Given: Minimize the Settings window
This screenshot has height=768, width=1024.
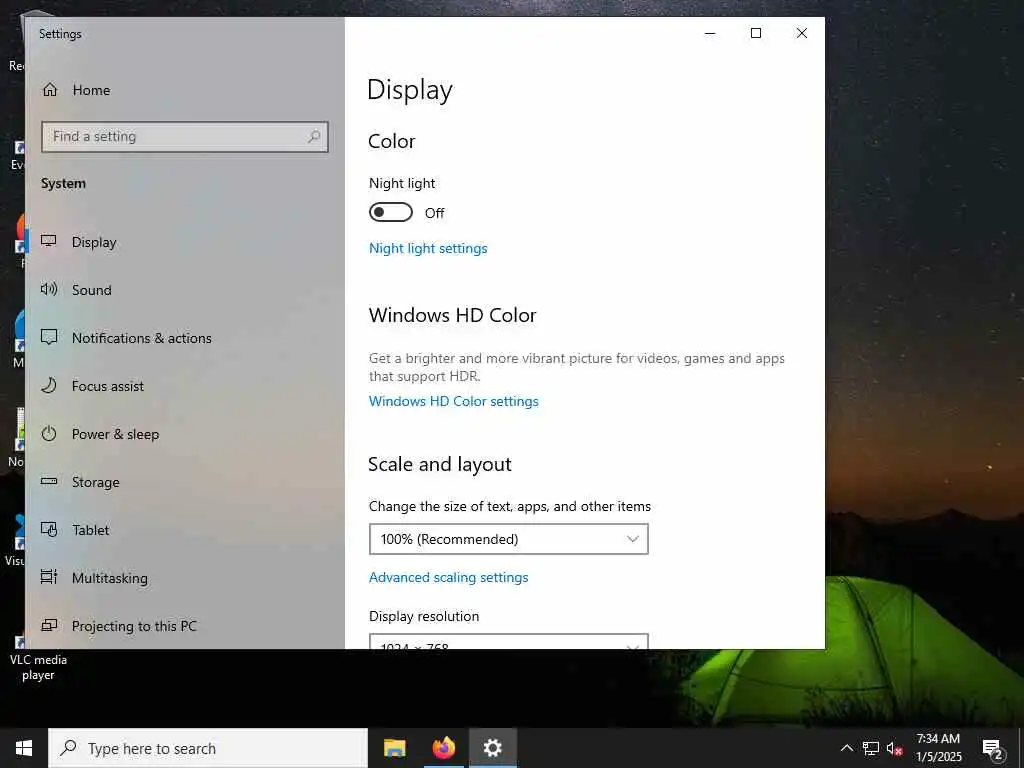Looking at the screenshot, I should [710, 33].
